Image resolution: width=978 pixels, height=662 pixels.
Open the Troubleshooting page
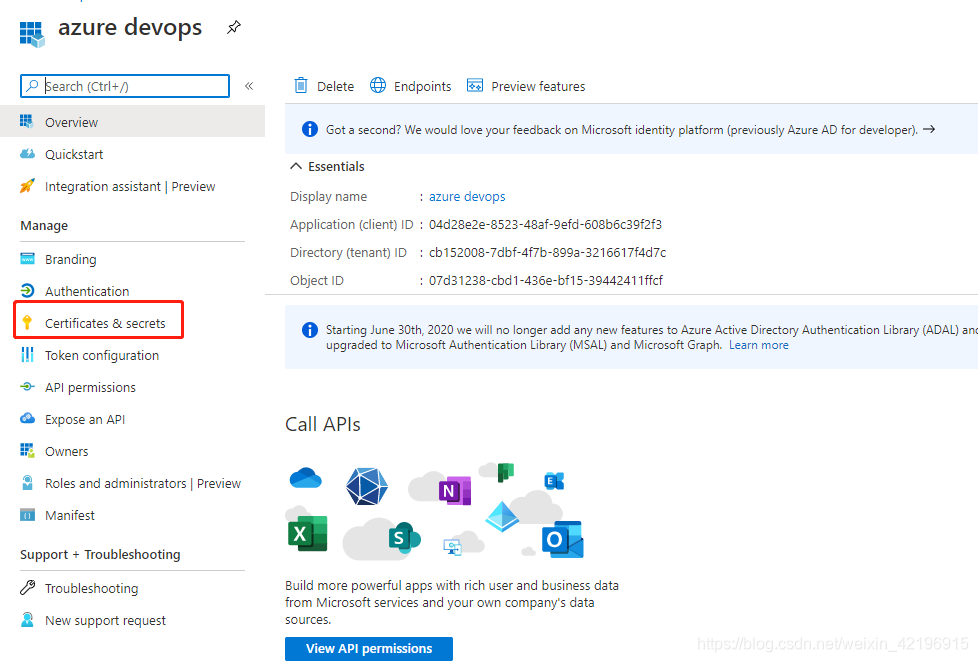(x=91, y=589)
